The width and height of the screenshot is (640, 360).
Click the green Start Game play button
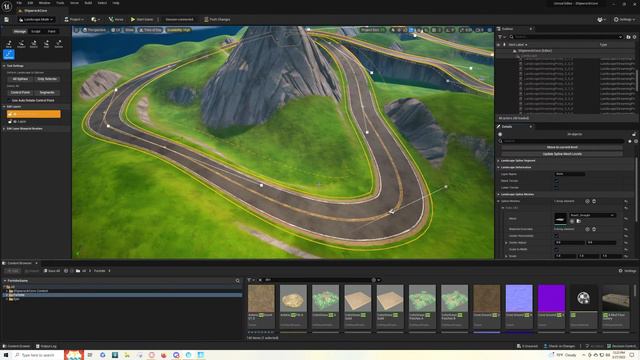pos(142,20)
